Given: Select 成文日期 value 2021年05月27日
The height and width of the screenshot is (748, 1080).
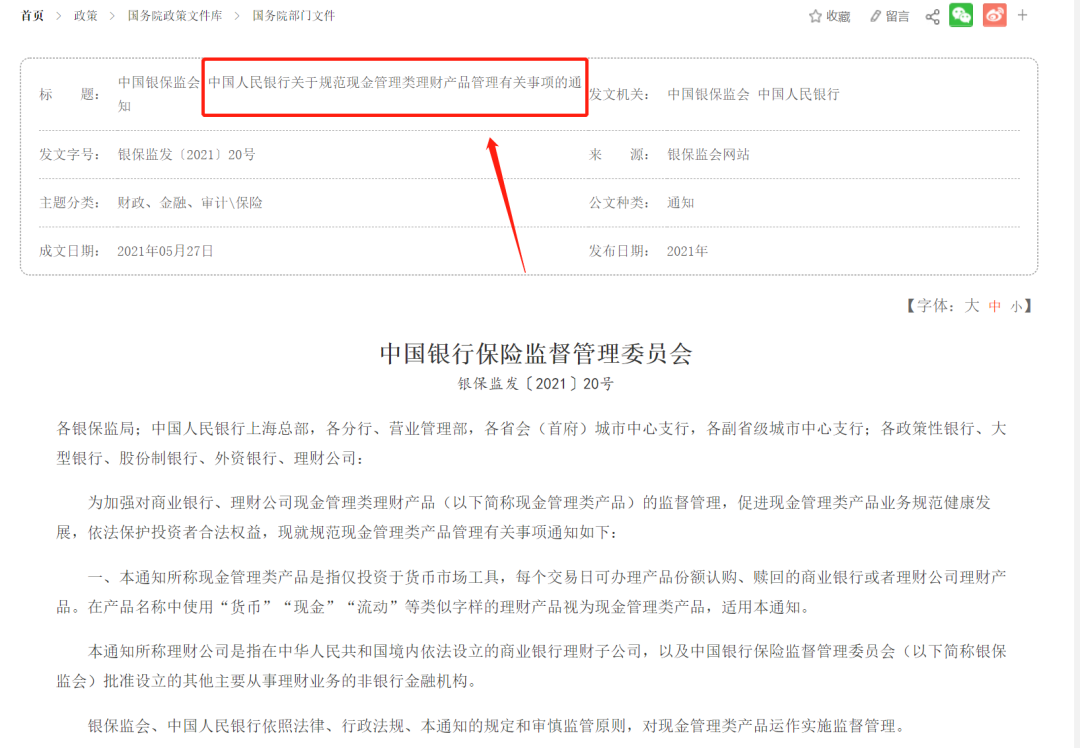Looking at the screenshot, I should point(165,251).
